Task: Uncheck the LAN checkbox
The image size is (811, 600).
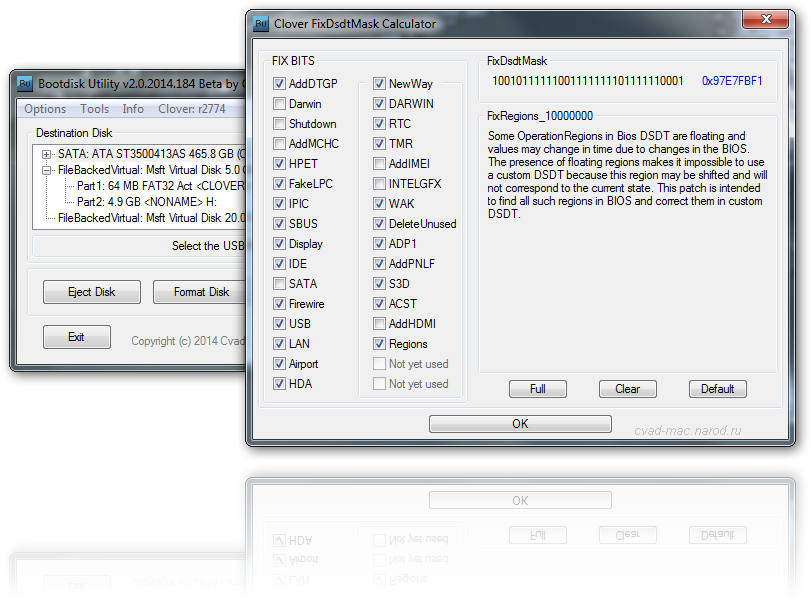Action: [279, 343]
